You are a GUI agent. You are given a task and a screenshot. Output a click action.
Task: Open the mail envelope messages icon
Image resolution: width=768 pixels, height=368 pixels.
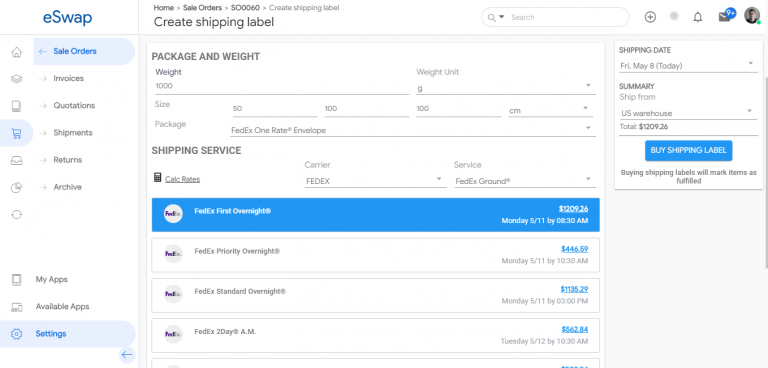724,17
